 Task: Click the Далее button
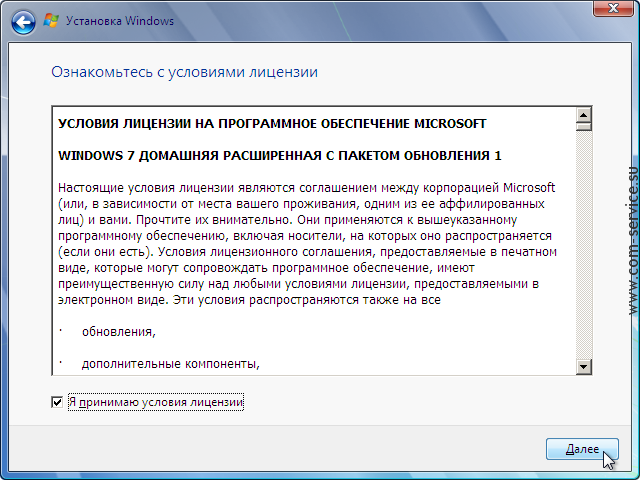point(582,449)
